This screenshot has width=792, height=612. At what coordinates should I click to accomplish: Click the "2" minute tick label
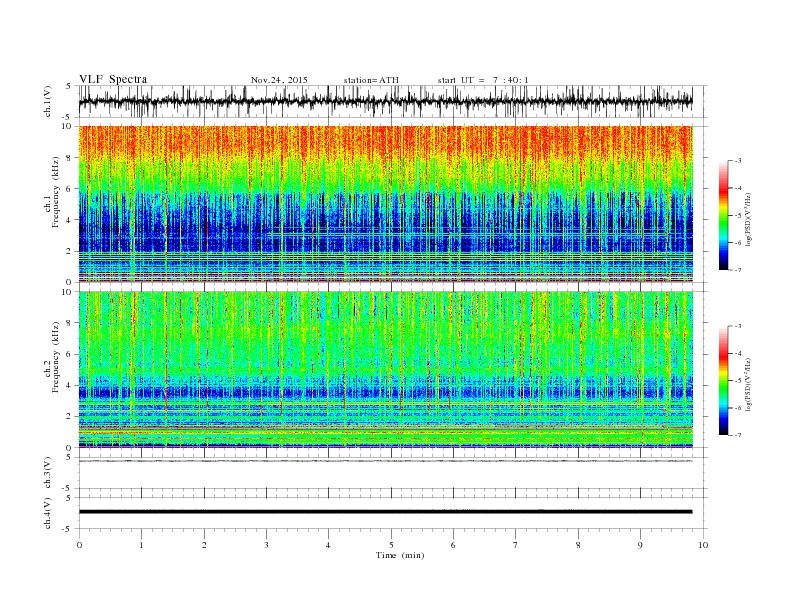204,545
